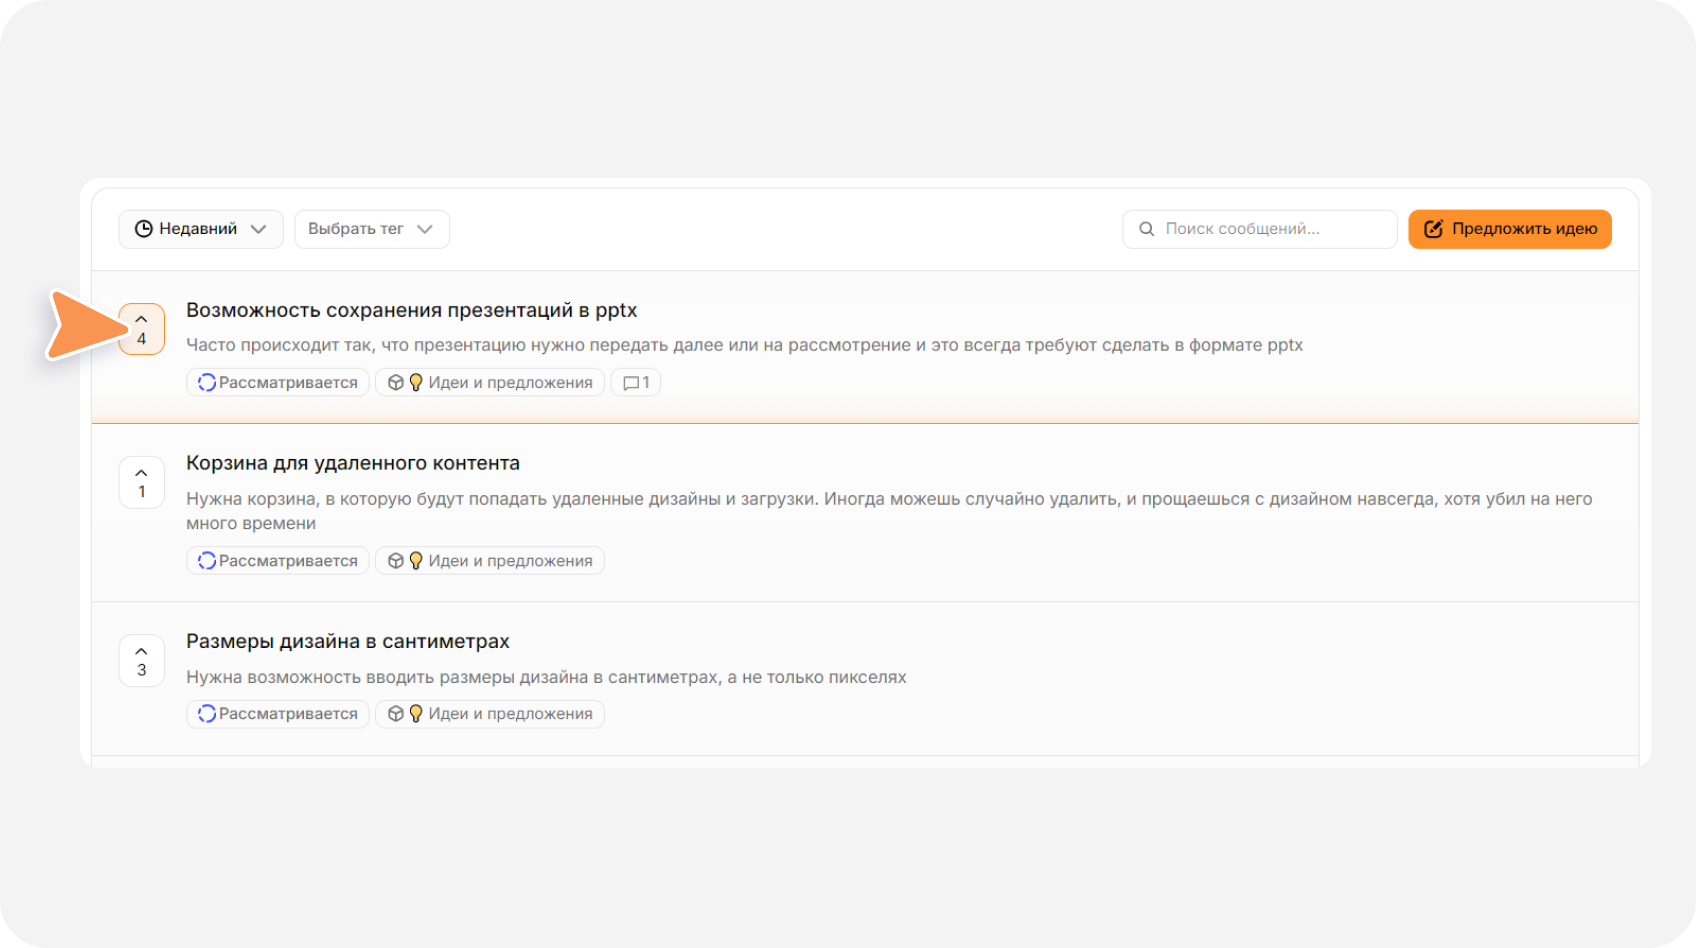The height and width of the screenshot is (948, 1696).
Task: Click the search magnifier icon
Action: (x=1147, y=229)
